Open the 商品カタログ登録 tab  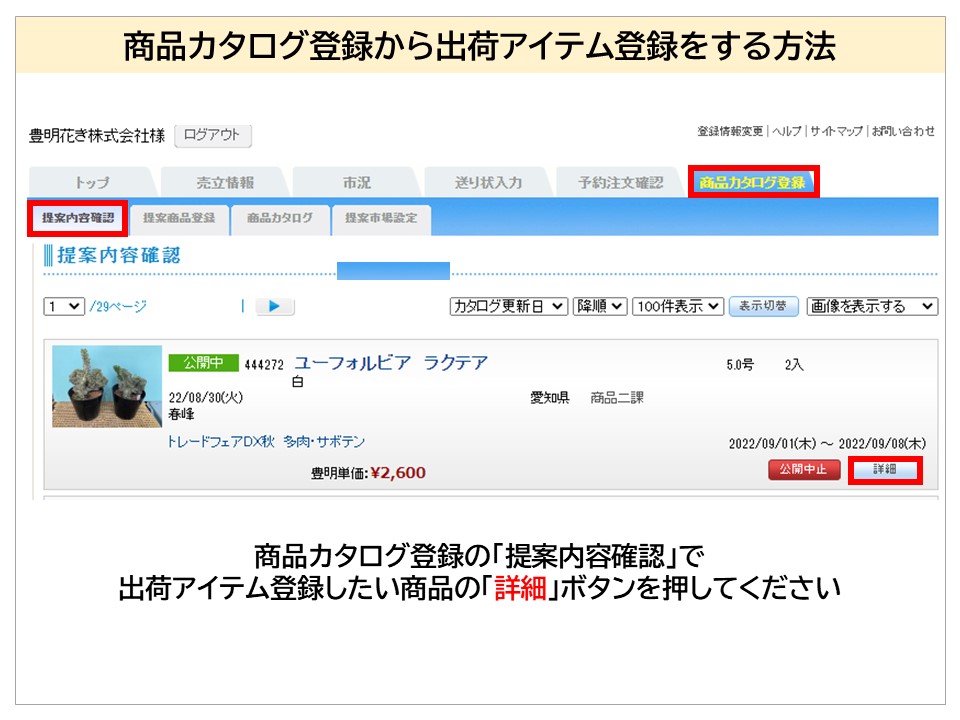click(x=752, y=182)
